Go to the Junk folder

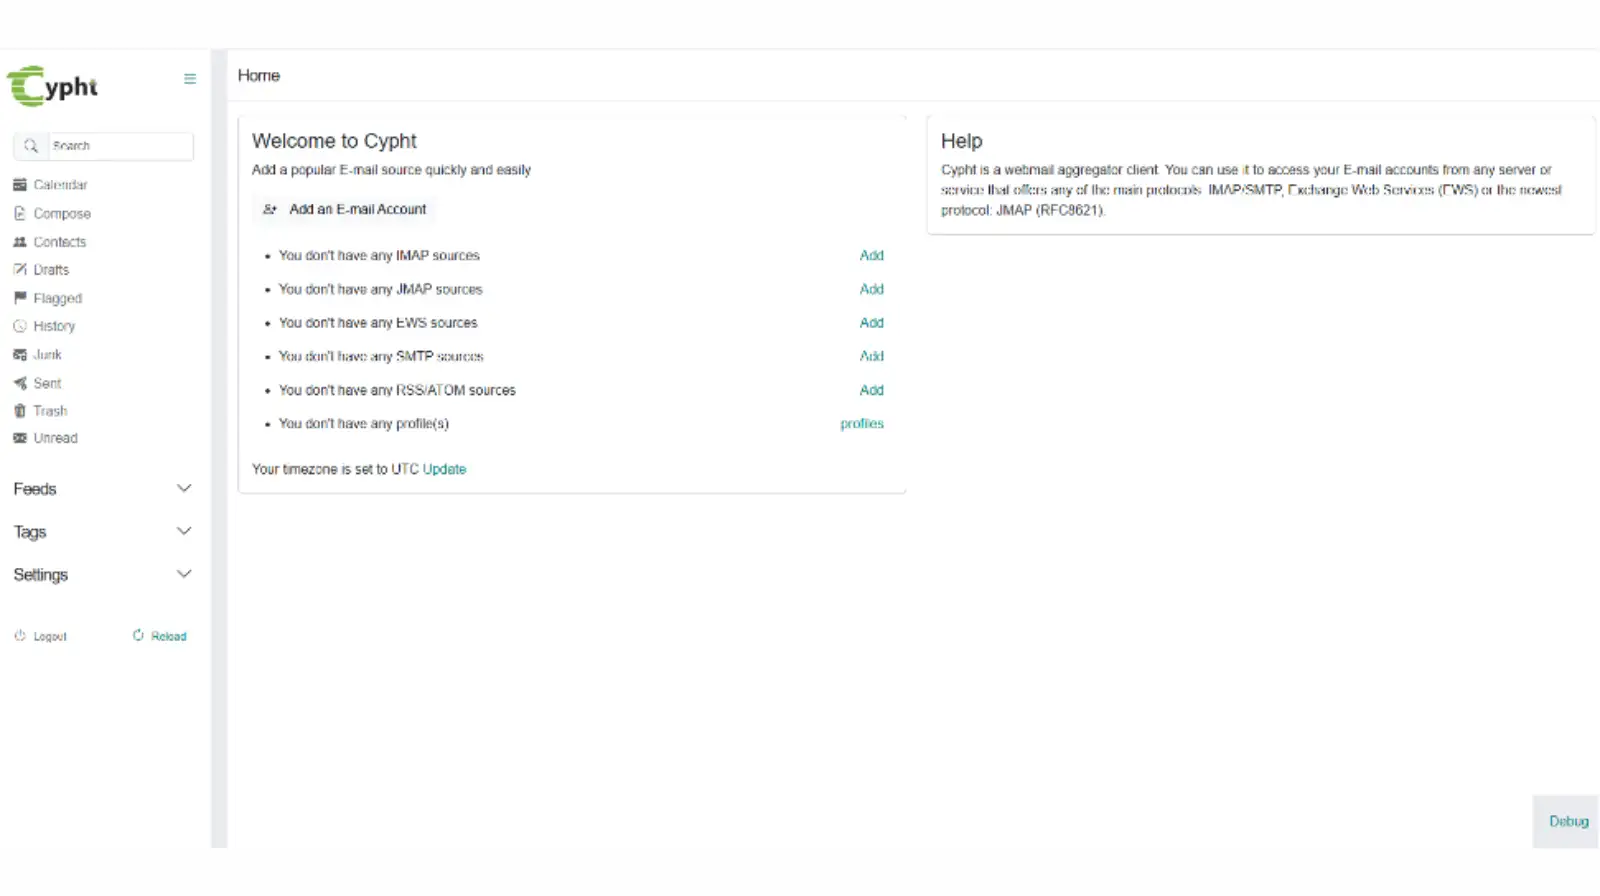coord(47,355)
